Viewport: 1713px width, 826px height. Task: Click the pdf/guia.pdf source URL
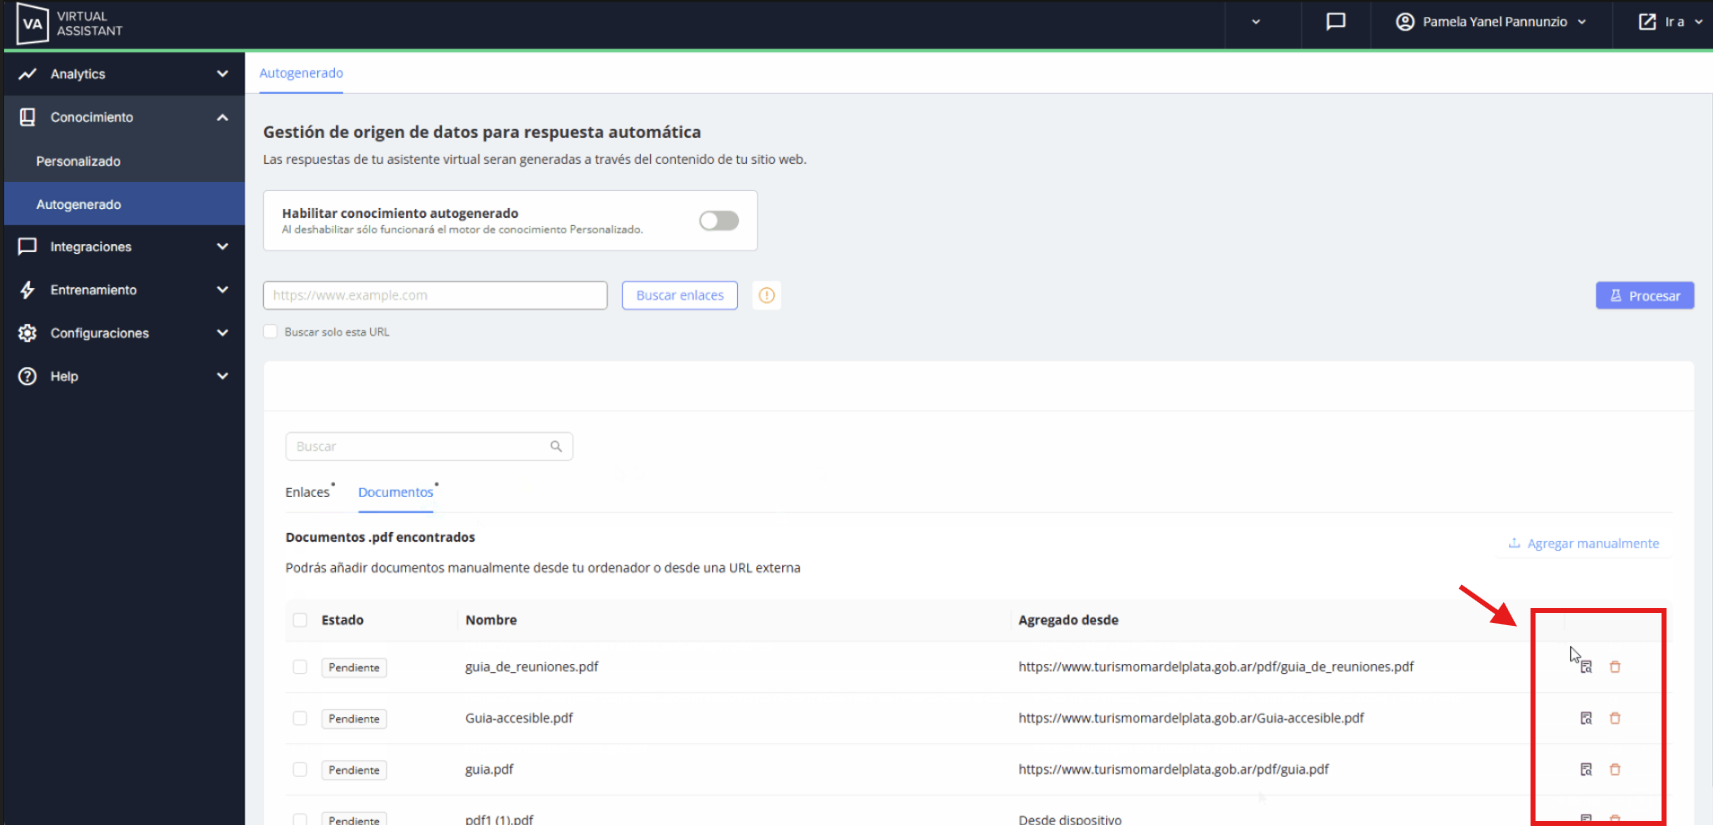[1174, 769]
